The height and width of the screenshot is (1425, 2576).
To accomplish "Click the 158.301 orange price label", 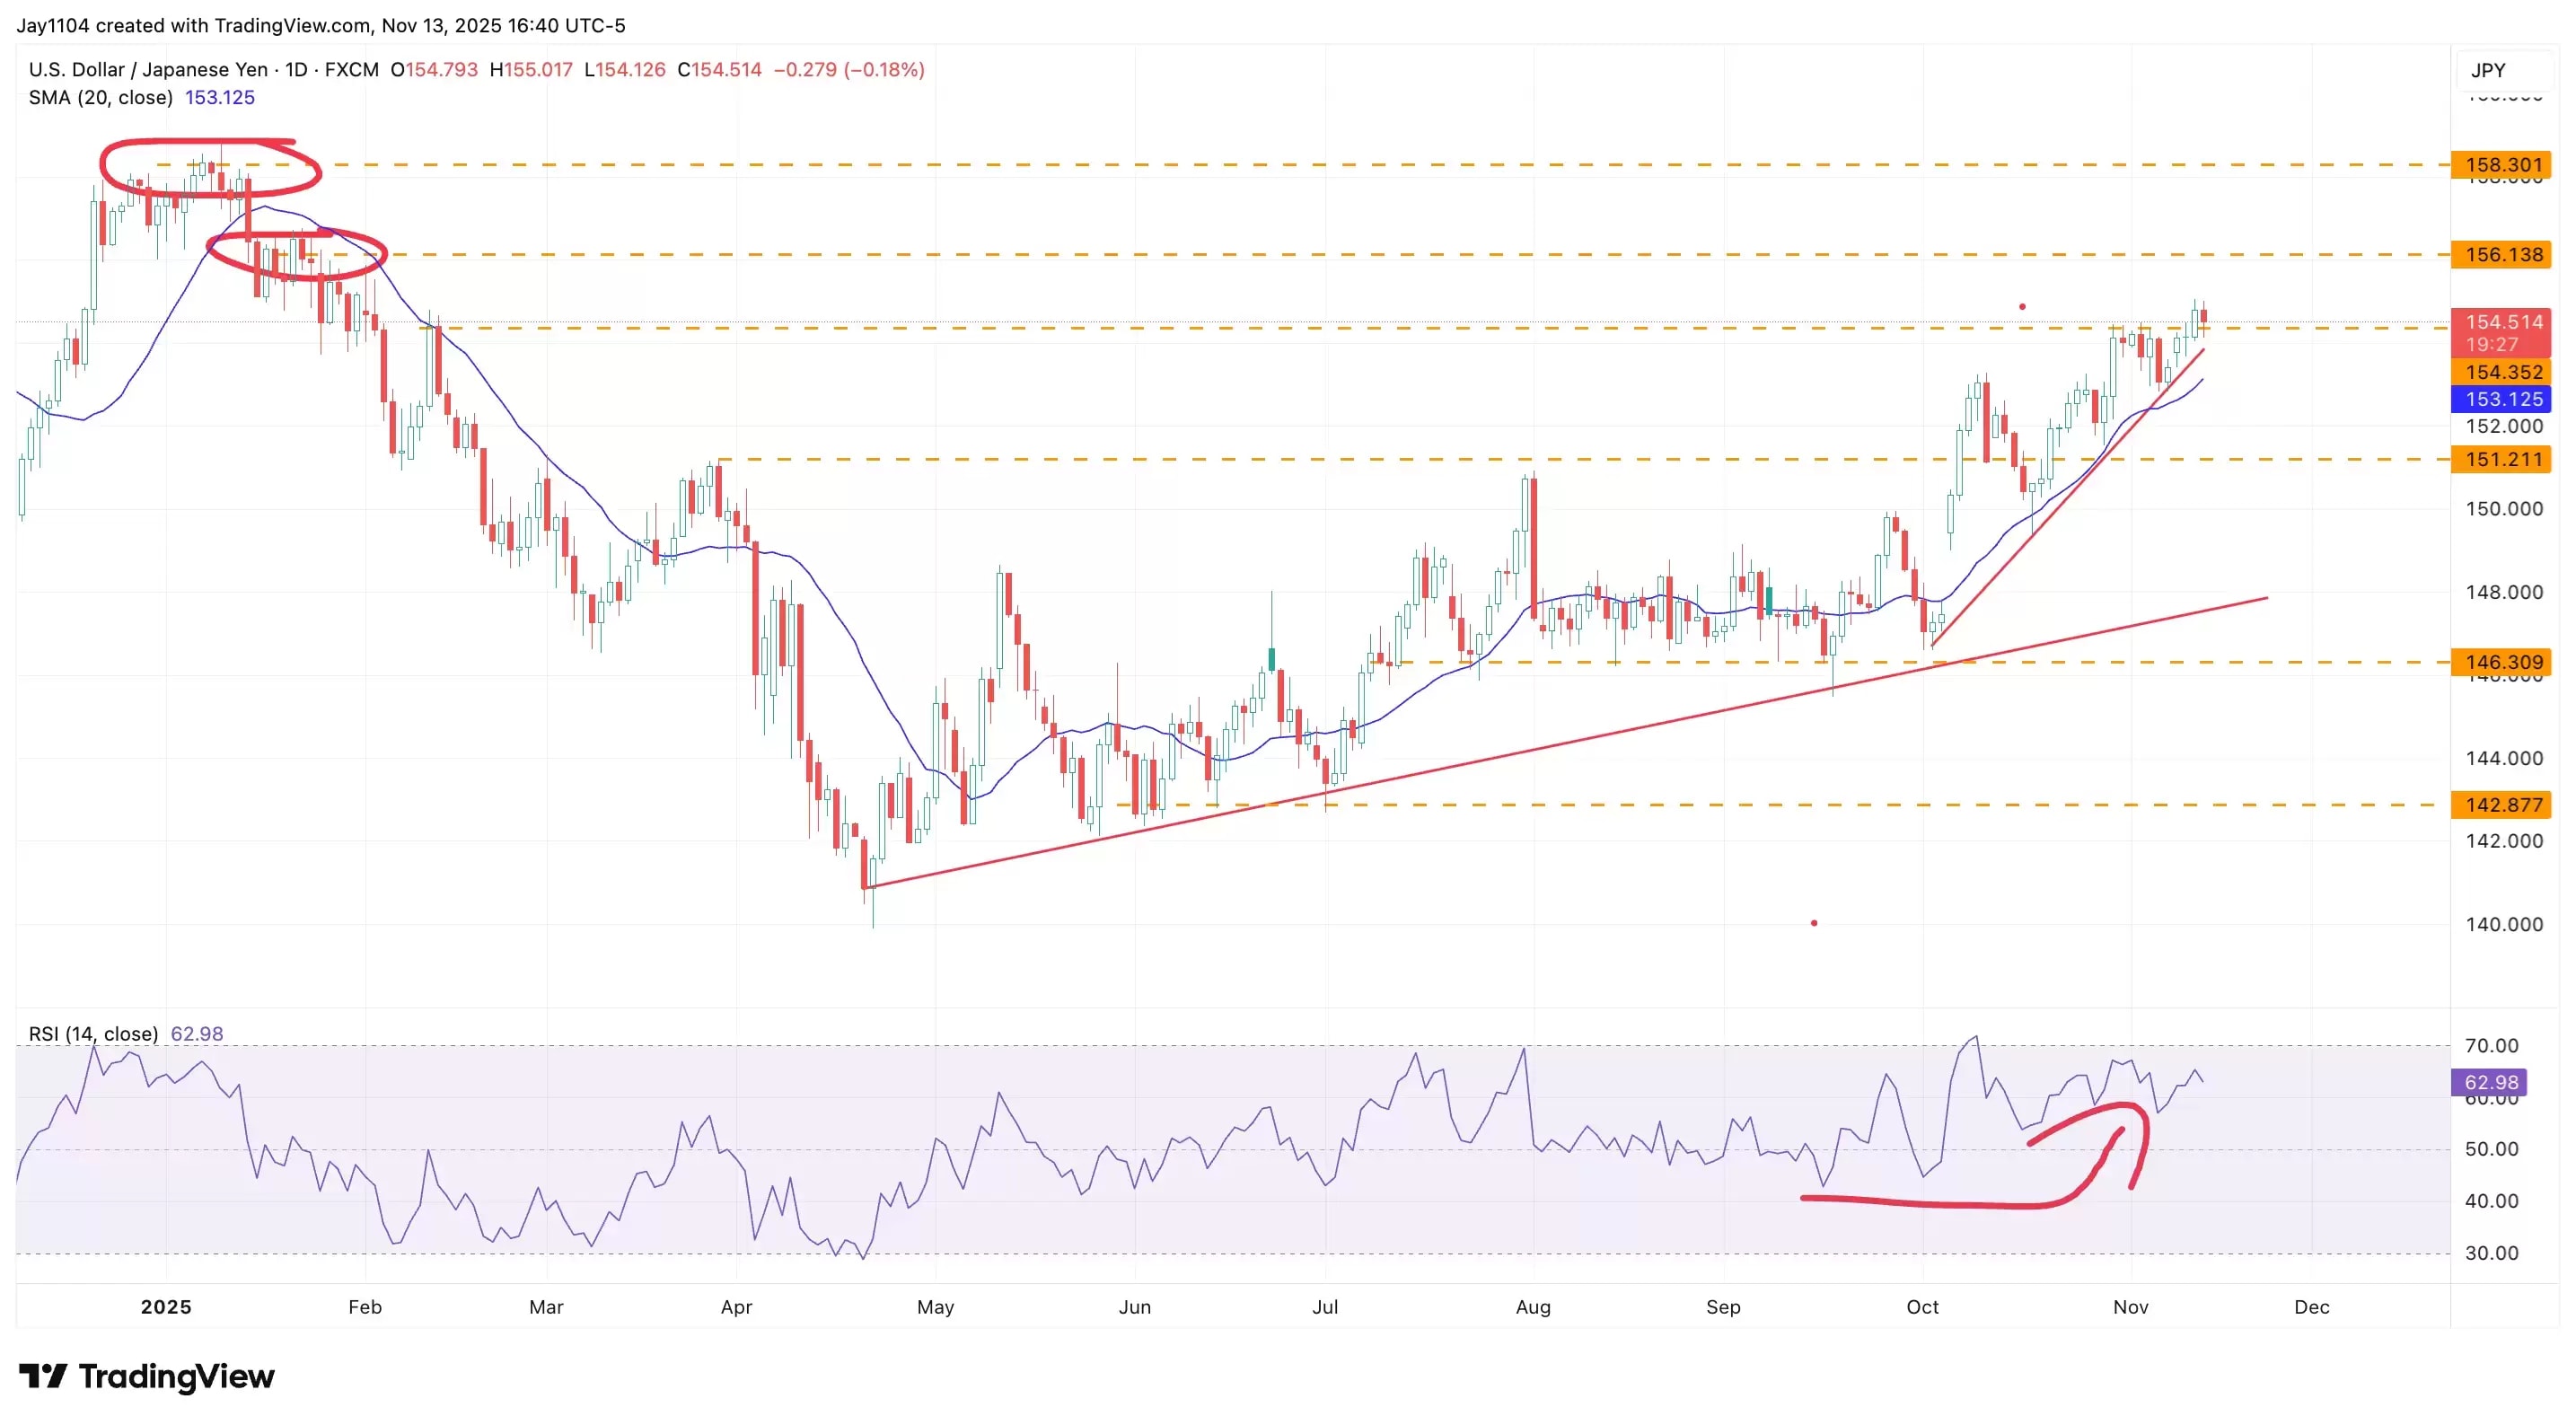I will [2502, 165].
